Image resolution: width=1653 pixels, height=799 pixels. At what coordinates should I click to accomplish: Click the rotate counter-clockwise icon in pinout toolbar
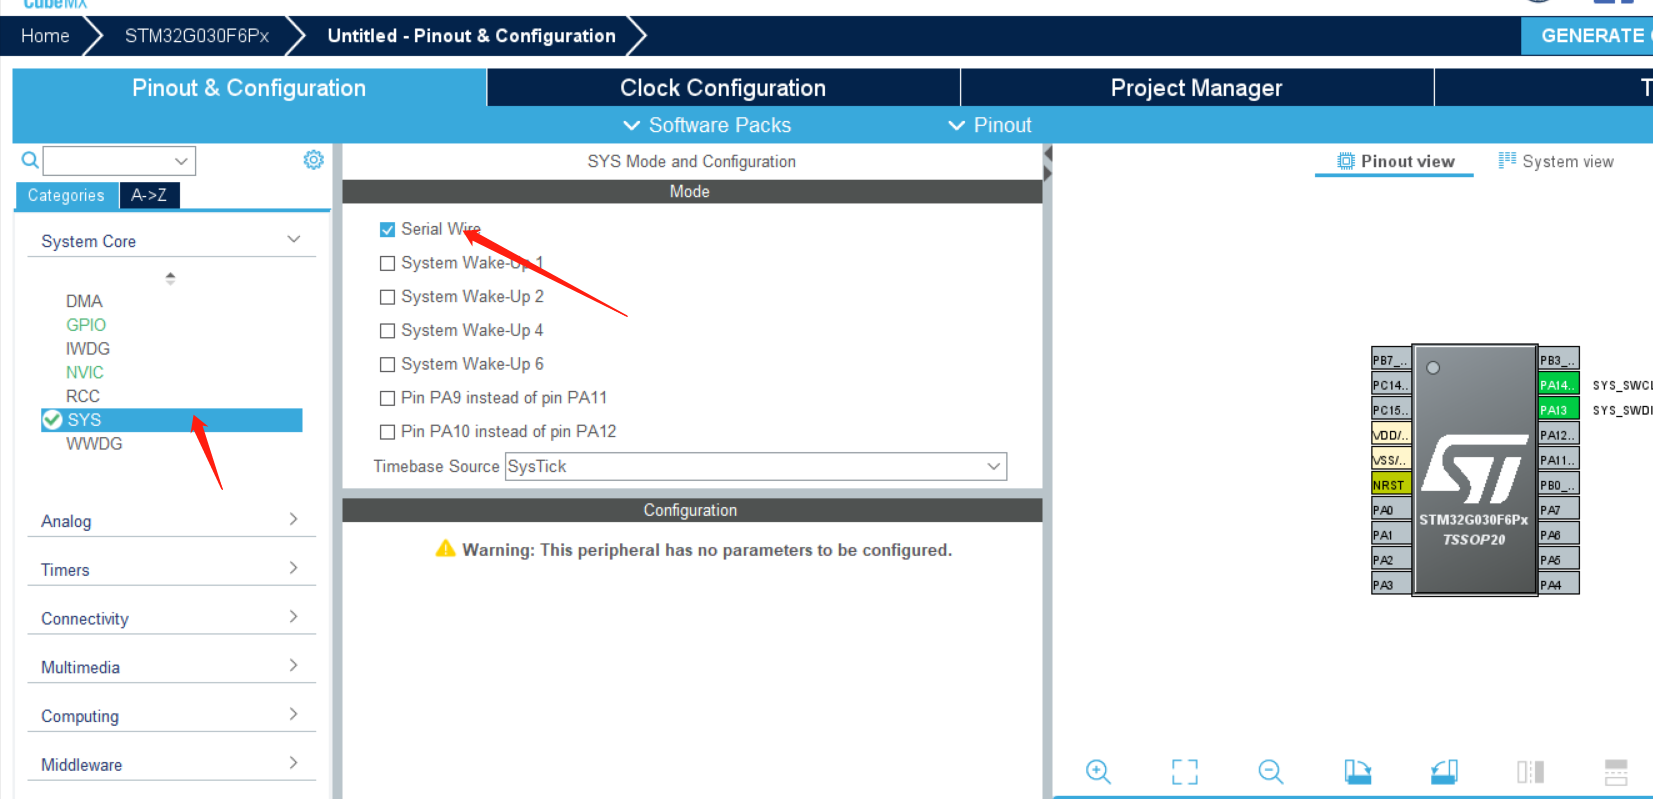[1444, 771]
